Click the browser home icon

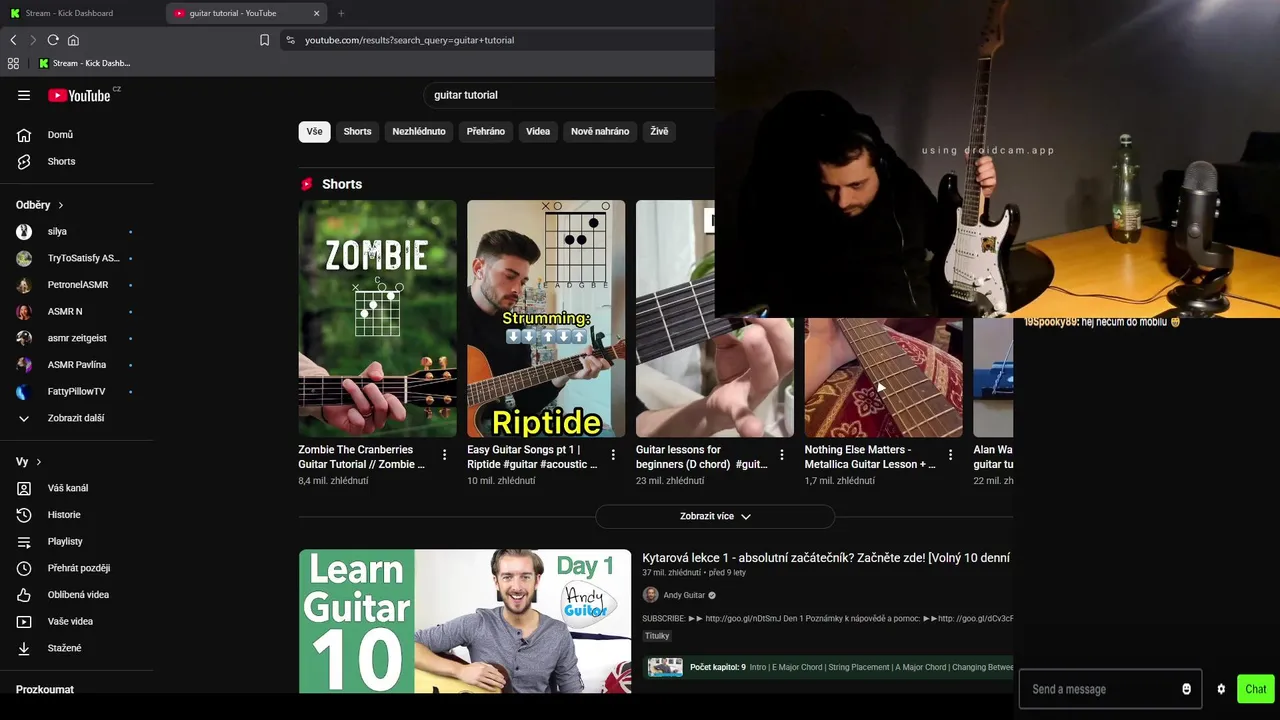point(73,40)
